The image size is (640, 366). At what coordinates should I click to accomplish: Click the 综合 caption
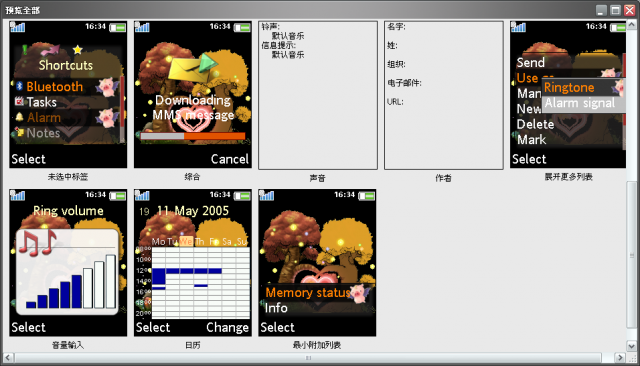[x=192, y=177]
